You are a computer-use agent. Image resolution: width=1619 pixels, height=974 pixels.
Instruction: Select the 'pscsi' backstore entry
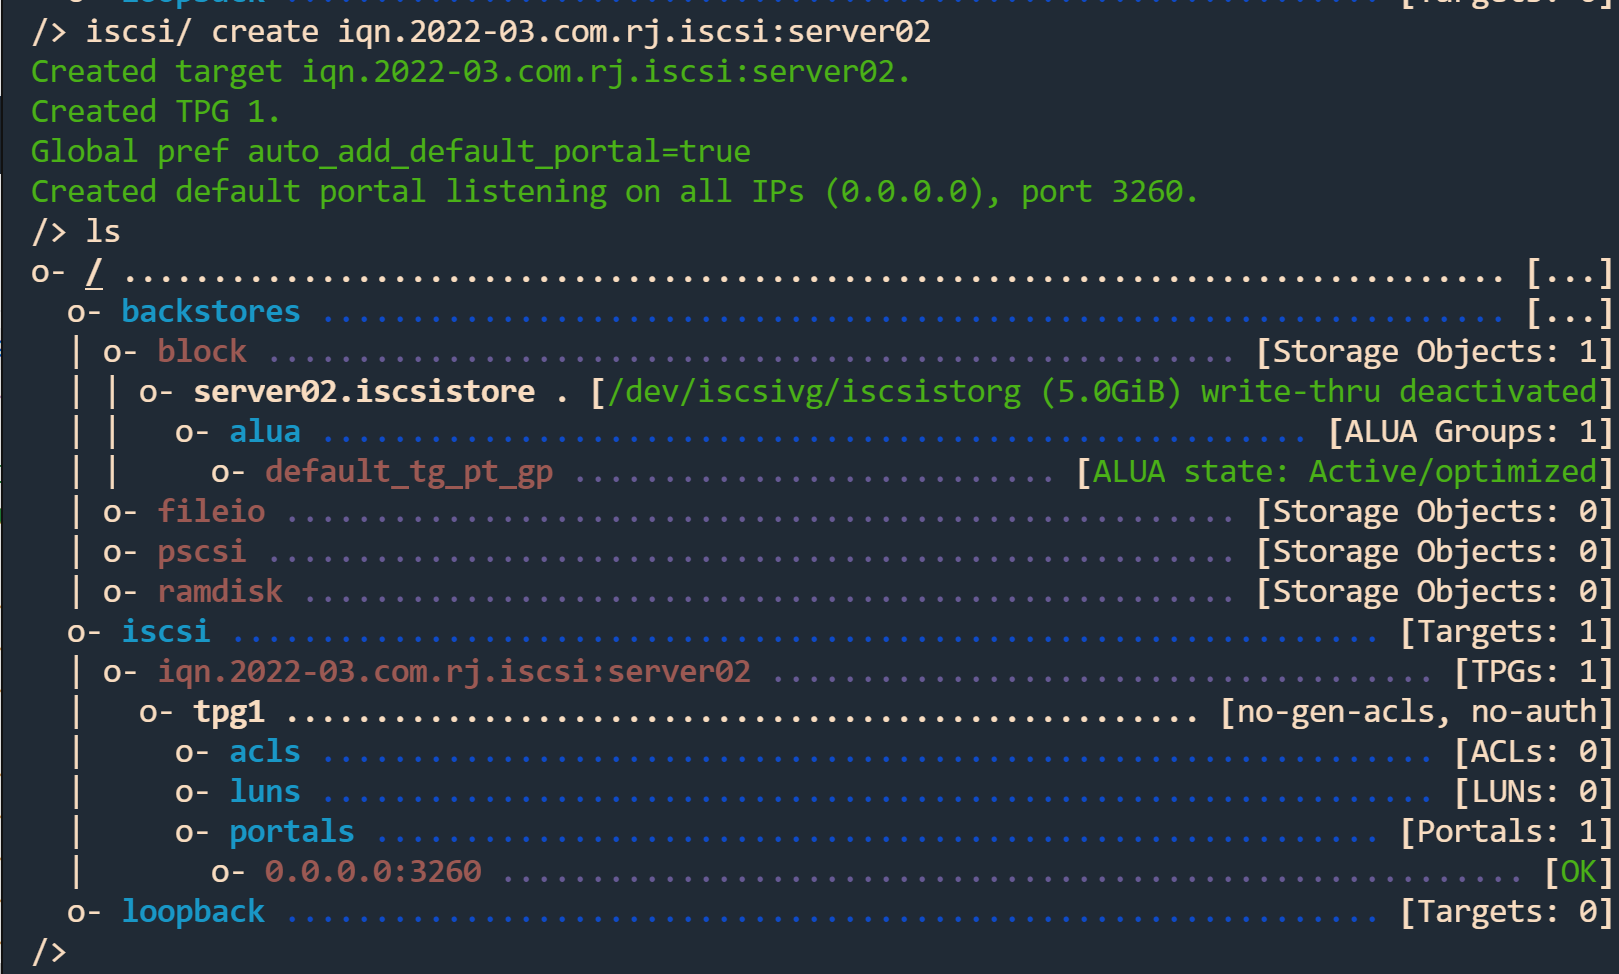click(x=202, y=552)
